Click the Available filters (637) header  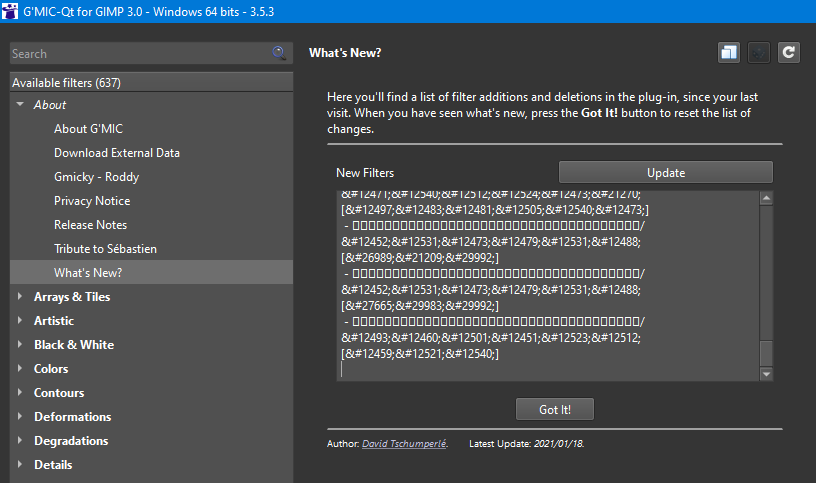[x=151, y=82]
